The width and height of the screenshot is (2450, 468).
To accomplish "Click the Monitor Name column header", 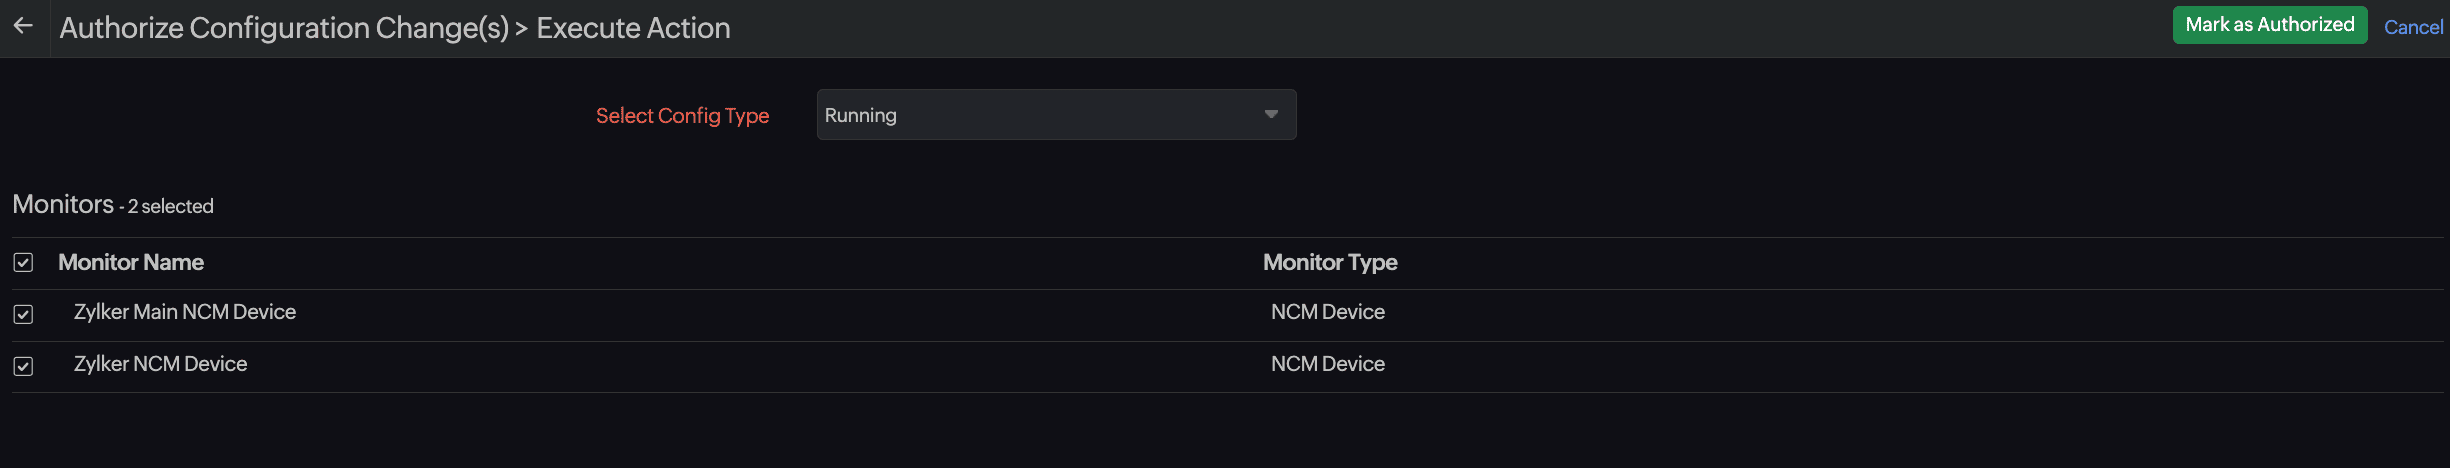I will point(131,262).
